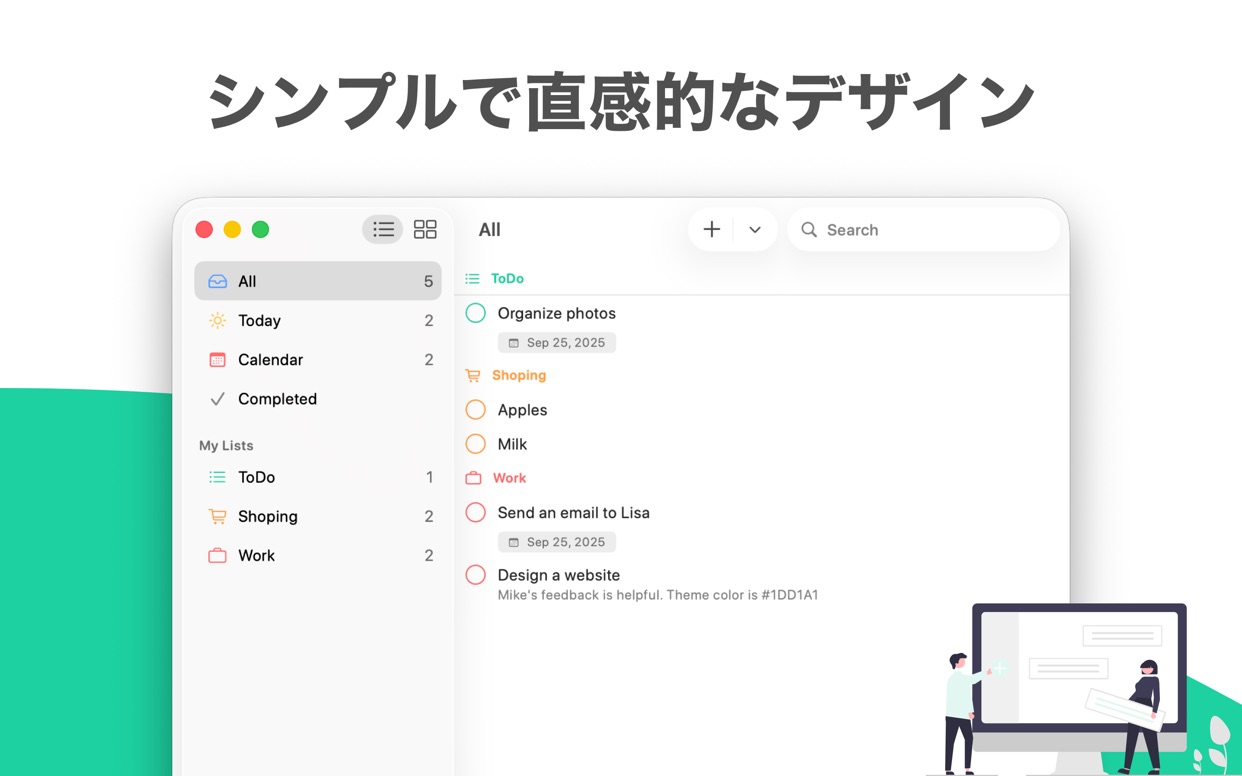Switch to list view layout
This screenshot has width=1242, height=776.
click(x=383, y=229)
